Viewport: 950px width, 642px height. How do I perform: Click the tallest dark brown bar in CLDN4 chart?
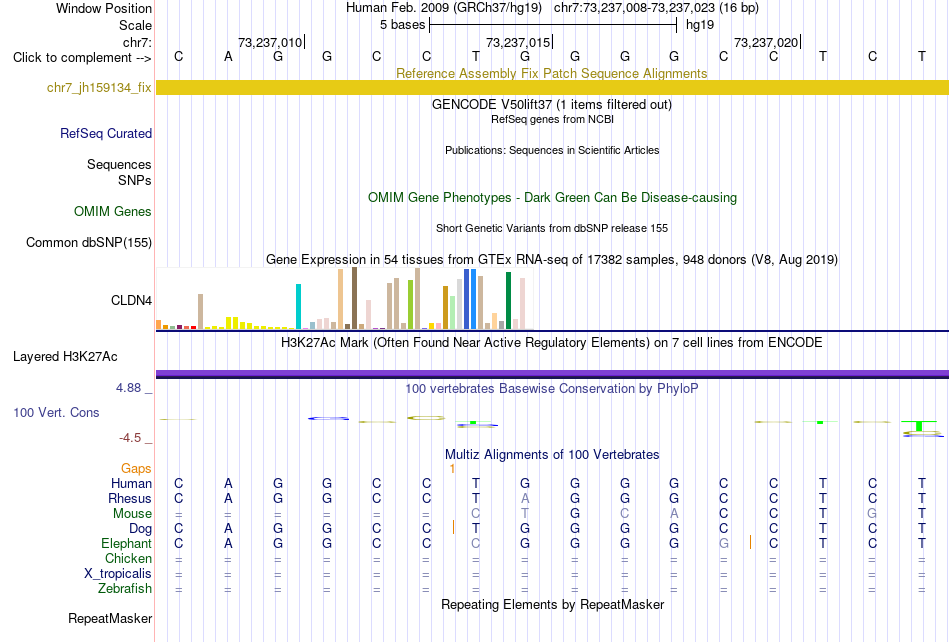pyautogui.click(x=354, y=299)
